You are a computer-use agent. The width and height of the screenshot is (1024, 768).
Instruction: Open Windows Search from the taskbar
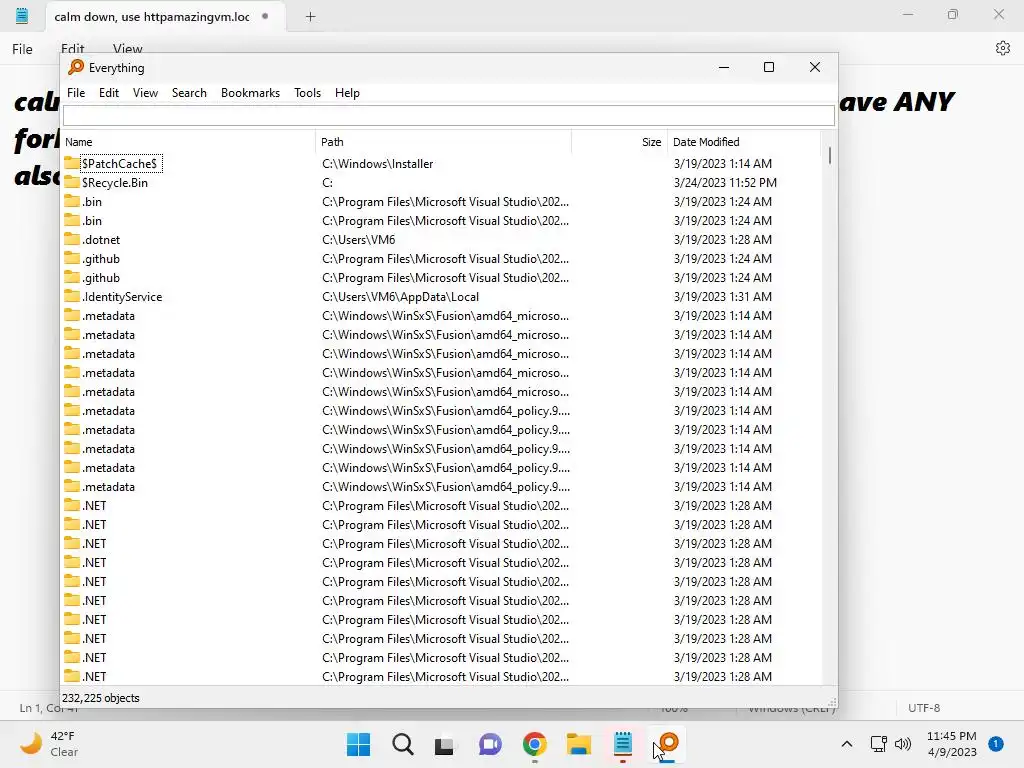click(x=403, y=744)
